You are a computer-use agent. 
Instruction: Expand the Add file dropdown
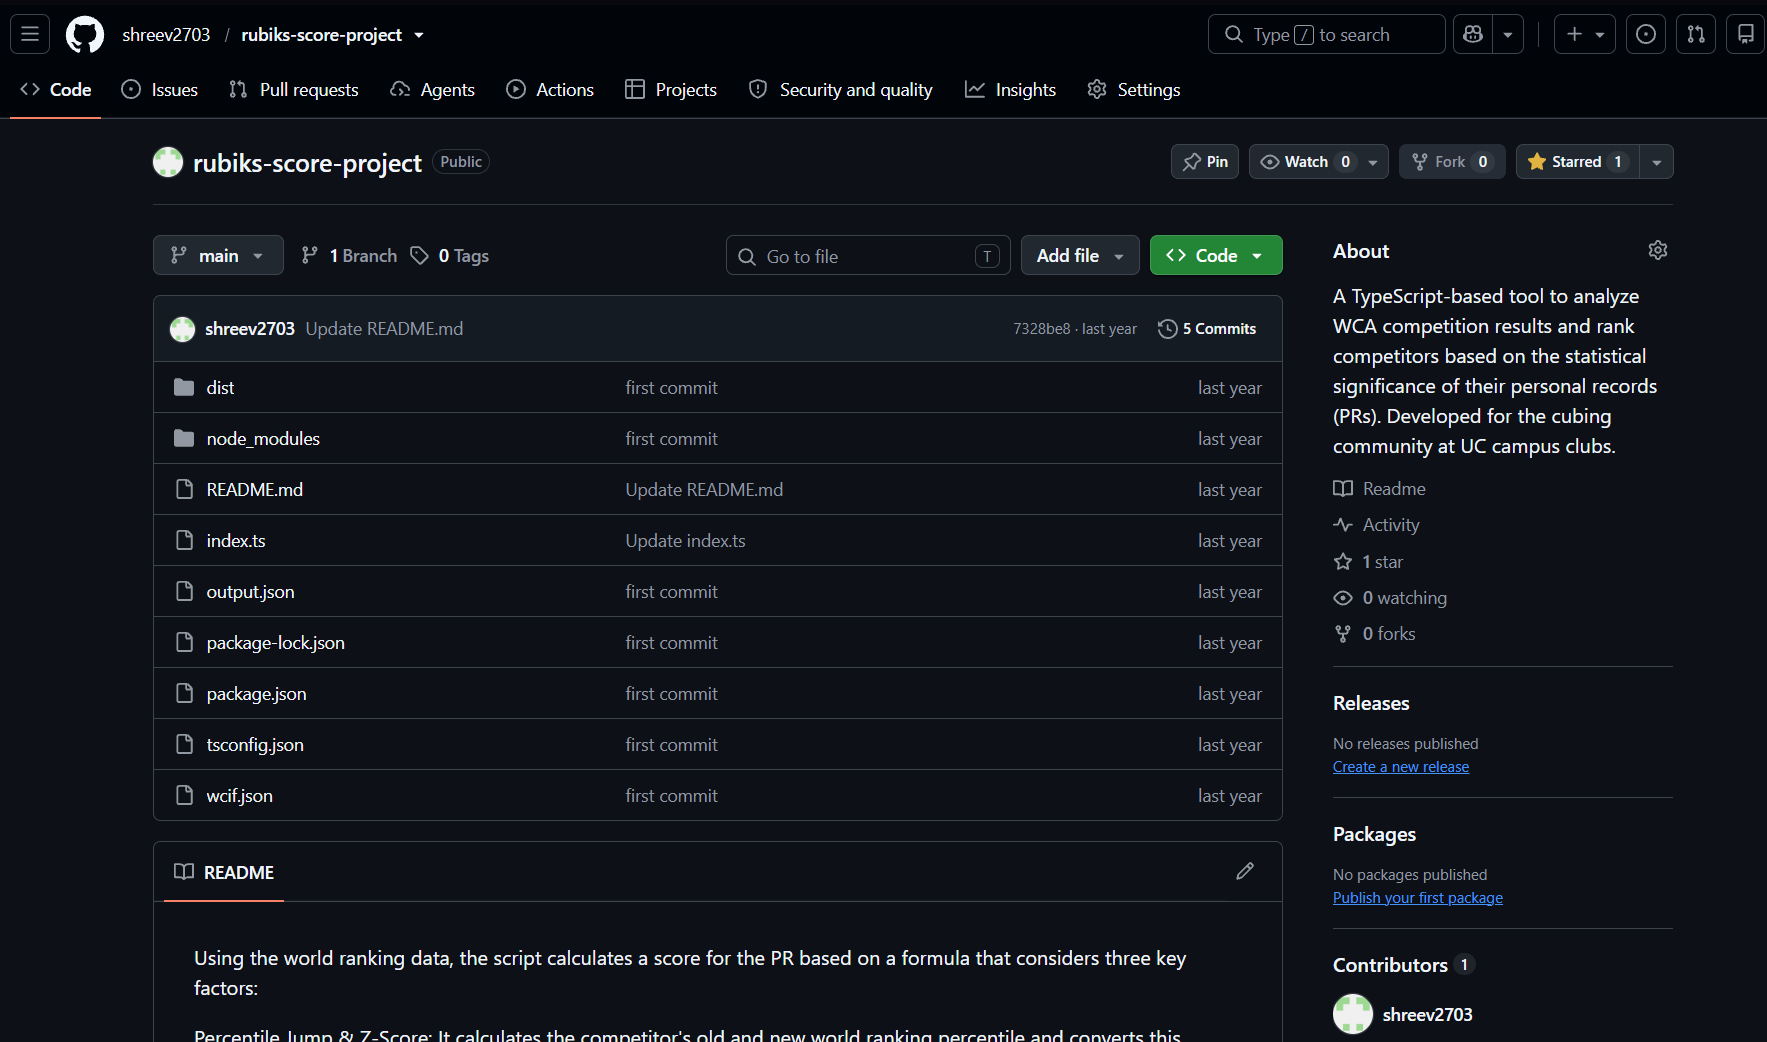click(1080, 255)
